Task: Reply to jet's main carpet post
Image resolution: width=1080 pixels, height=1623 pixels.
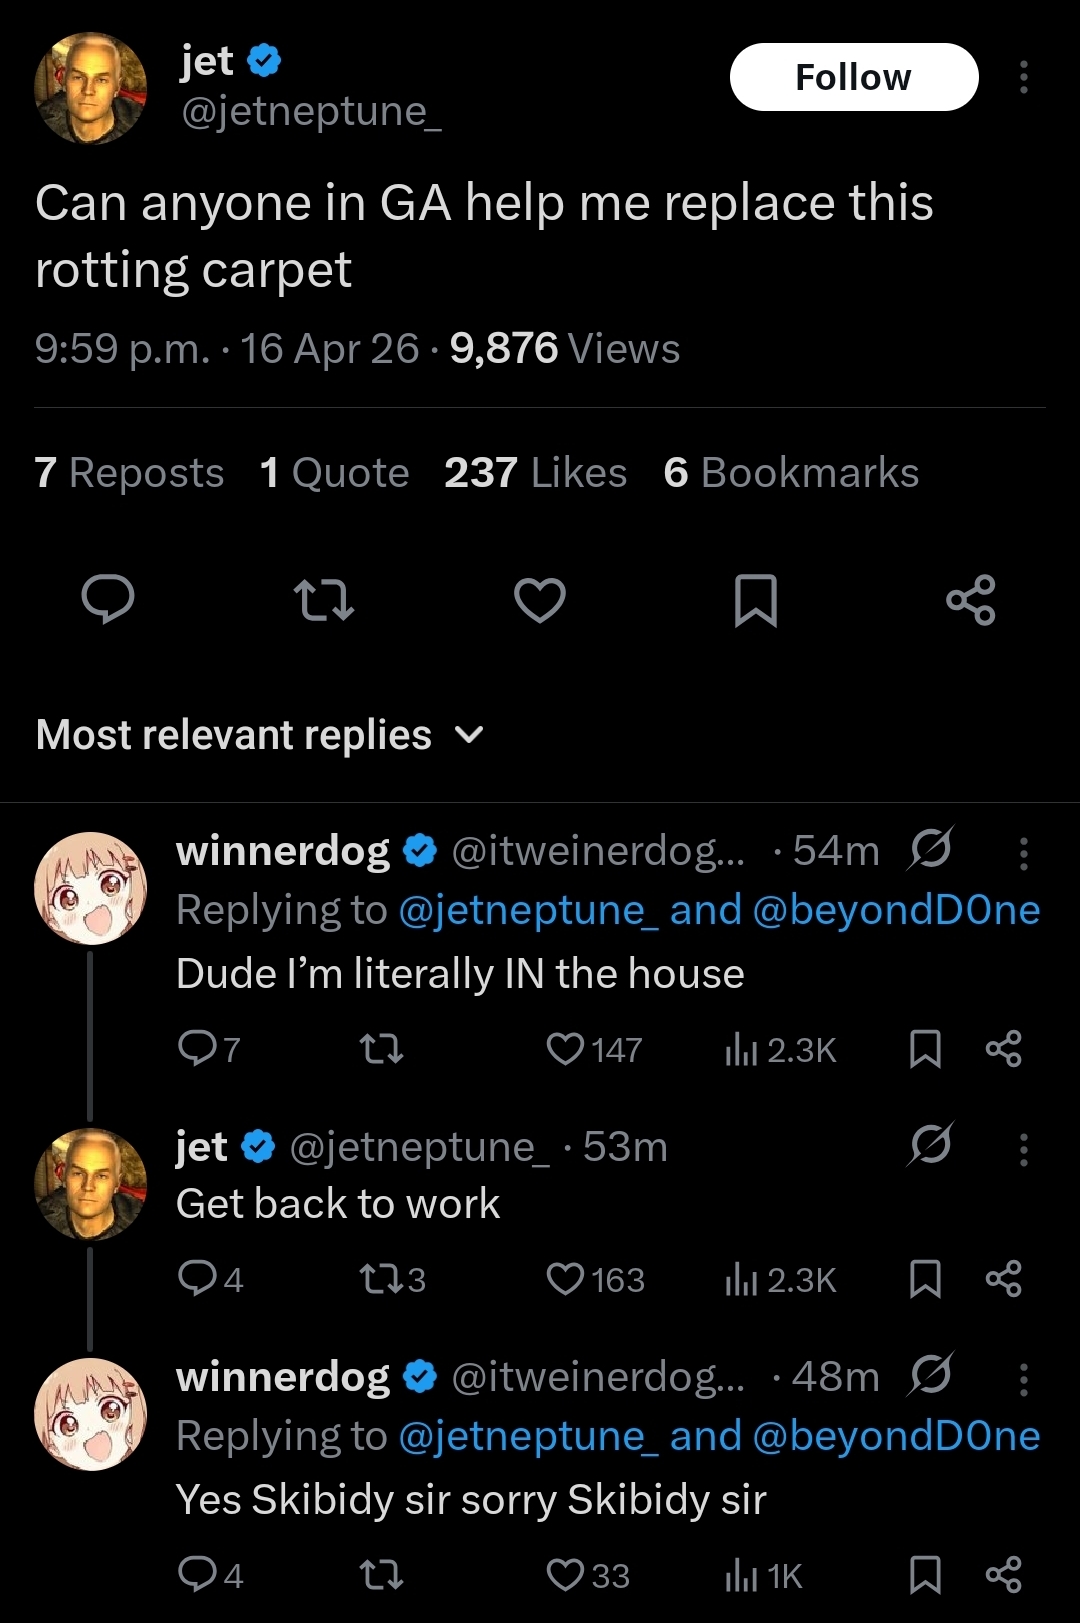Action: 107,600
